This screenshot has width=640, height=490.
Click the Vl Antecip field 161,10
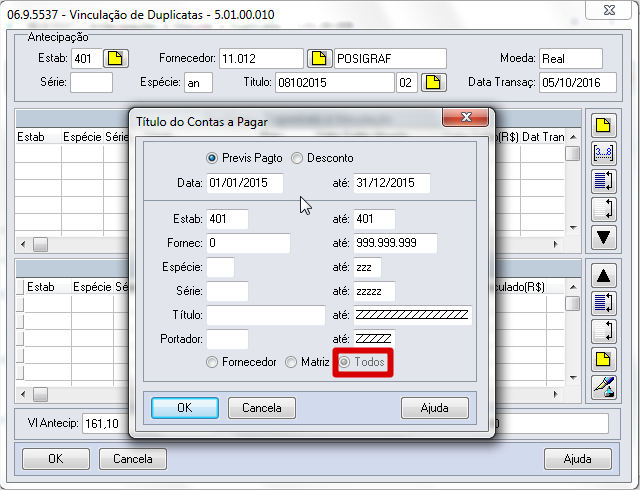pyautogui.click(x=107, y=423)
